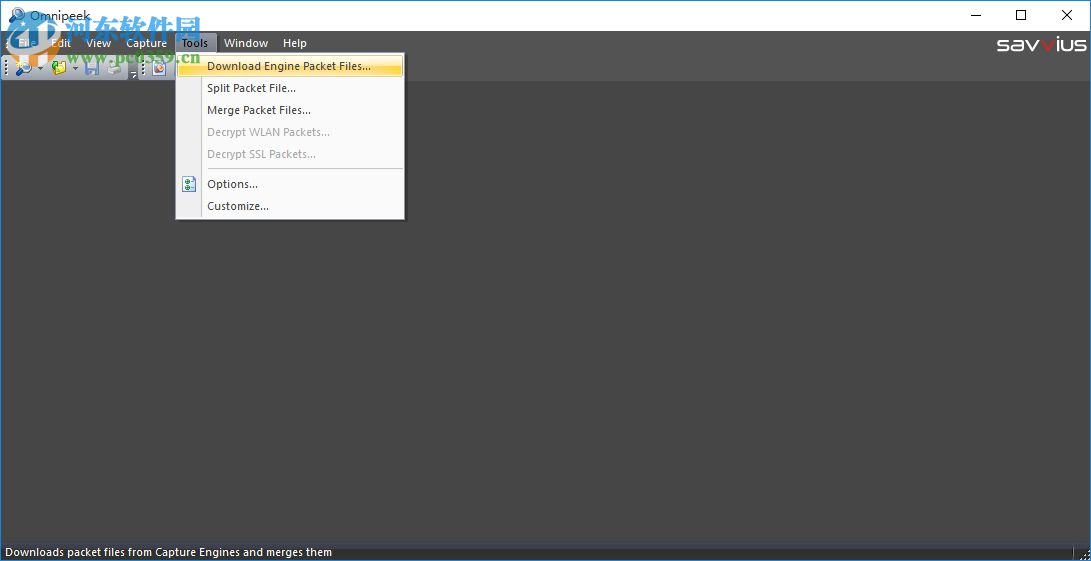The width and height of the screenshot is (1091, 561).
Task: Close the Omnipeek window
Action: pos(1067,15)
